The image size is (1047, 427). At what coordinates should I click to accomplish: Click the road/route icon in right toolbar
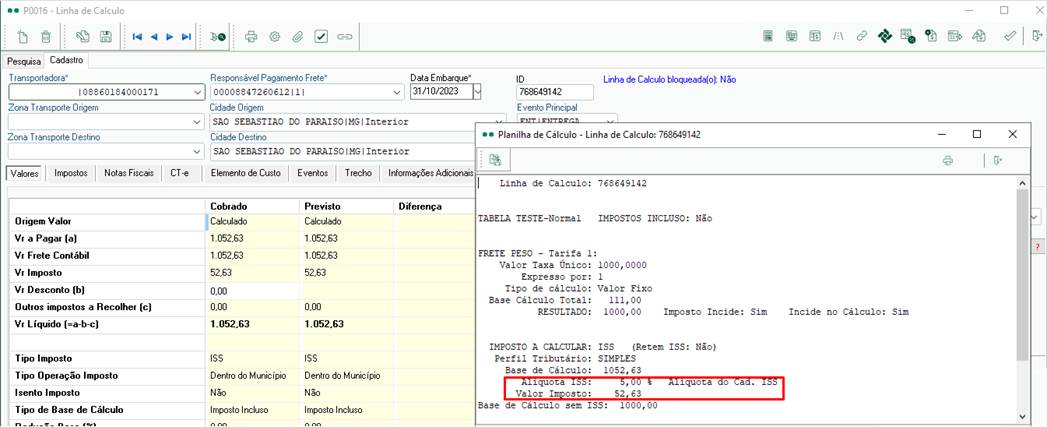point(837,36)
